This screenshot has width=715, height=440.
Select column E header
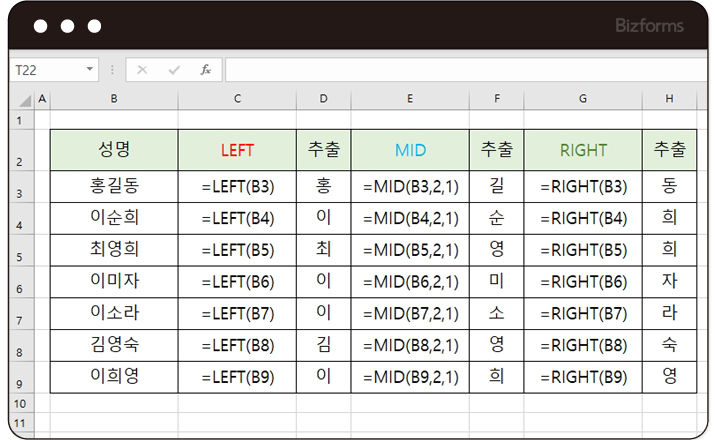pos(410,99)
